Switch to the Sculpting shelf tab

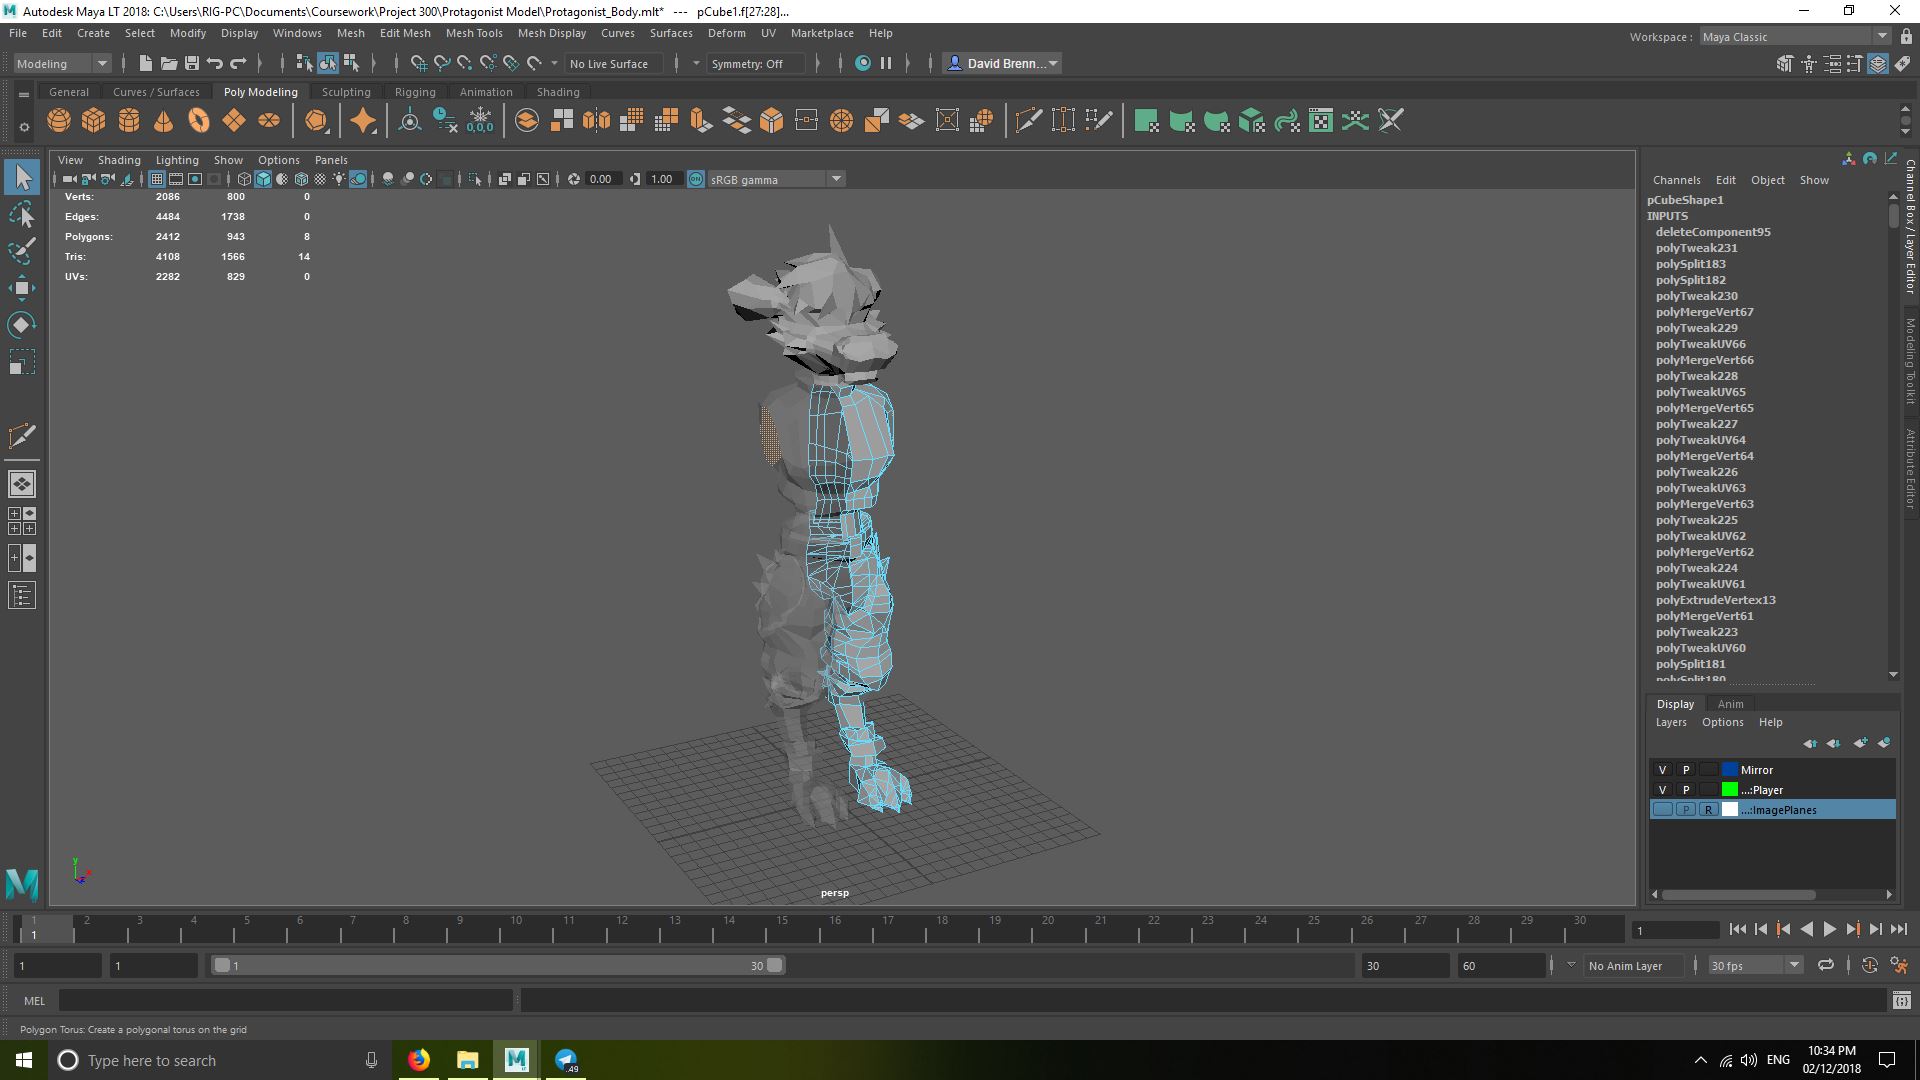point(346,92)
